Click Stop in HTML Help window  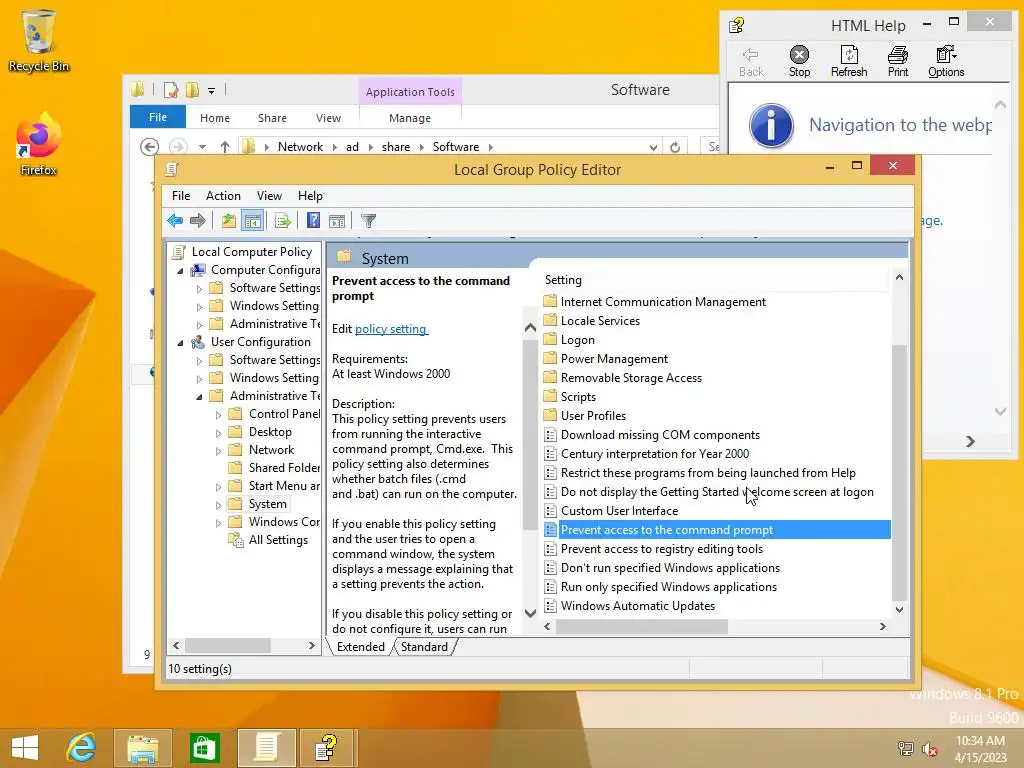click(x=799, y=61)
